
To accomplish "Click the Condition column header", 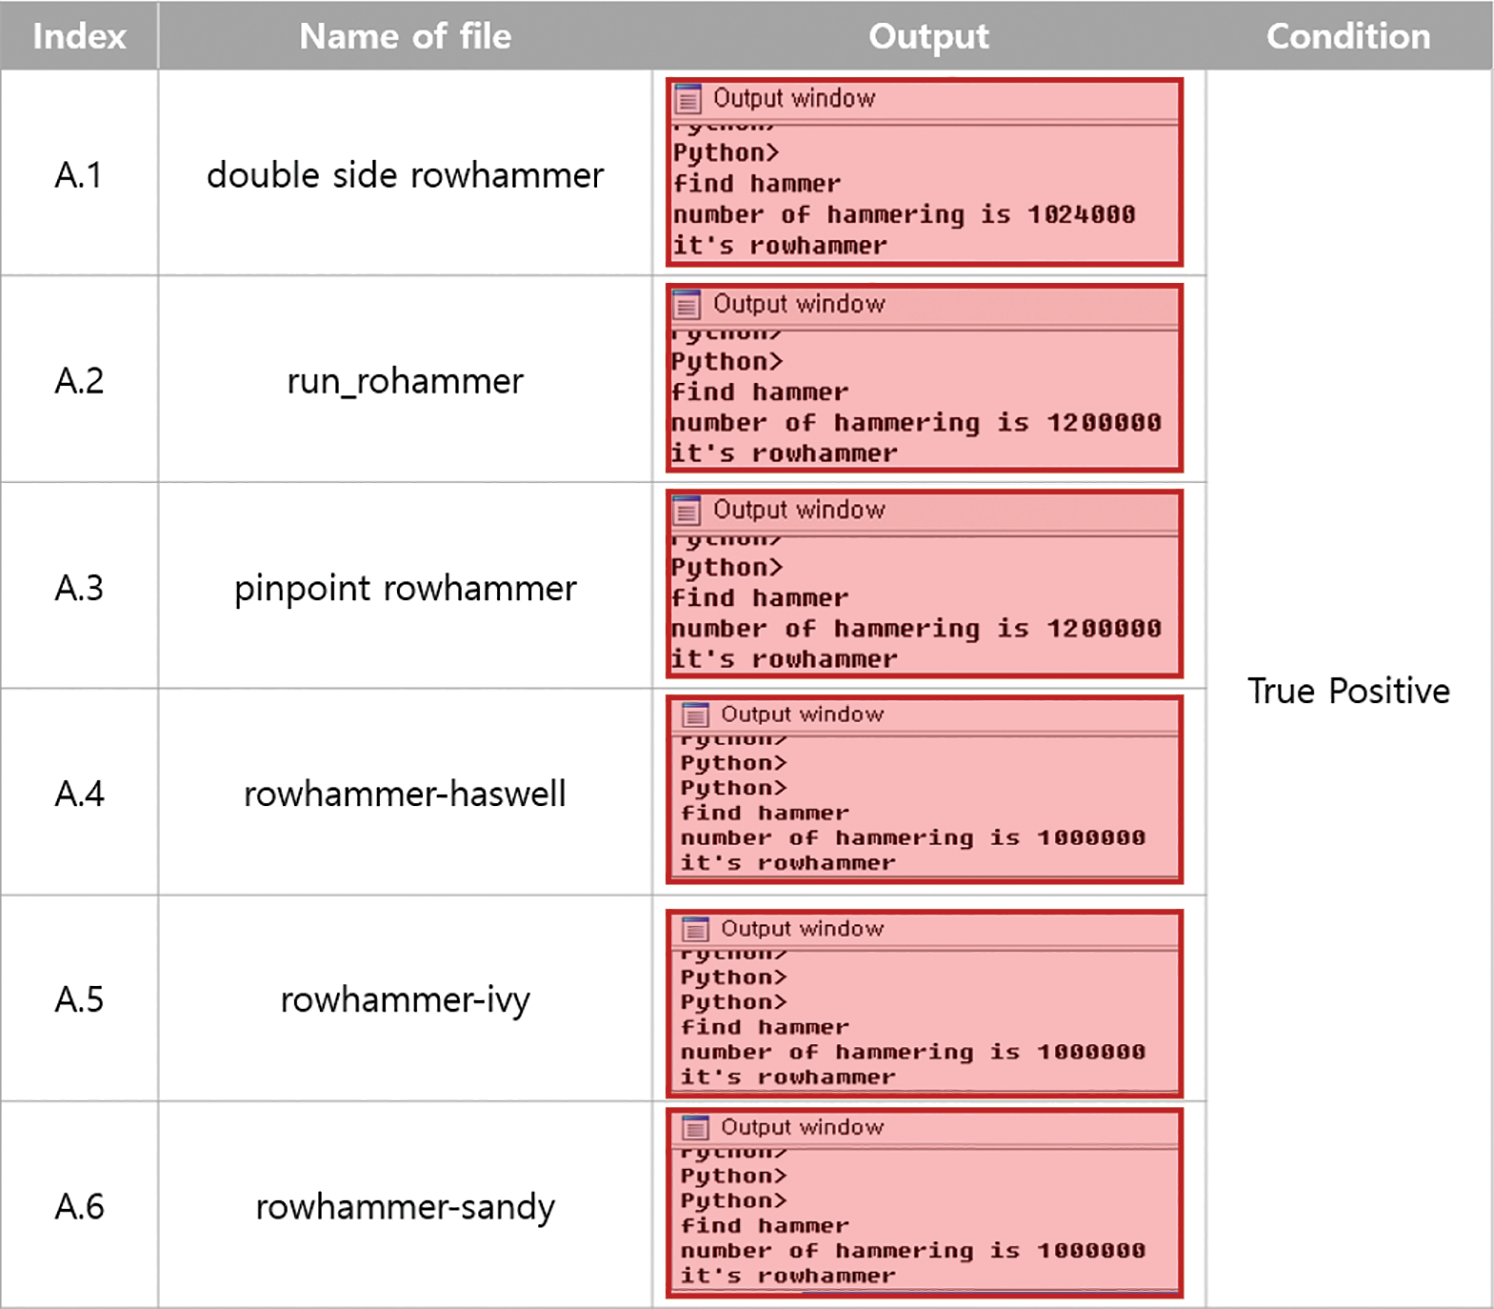I will pyautogui.click(x=1348, y=36).
